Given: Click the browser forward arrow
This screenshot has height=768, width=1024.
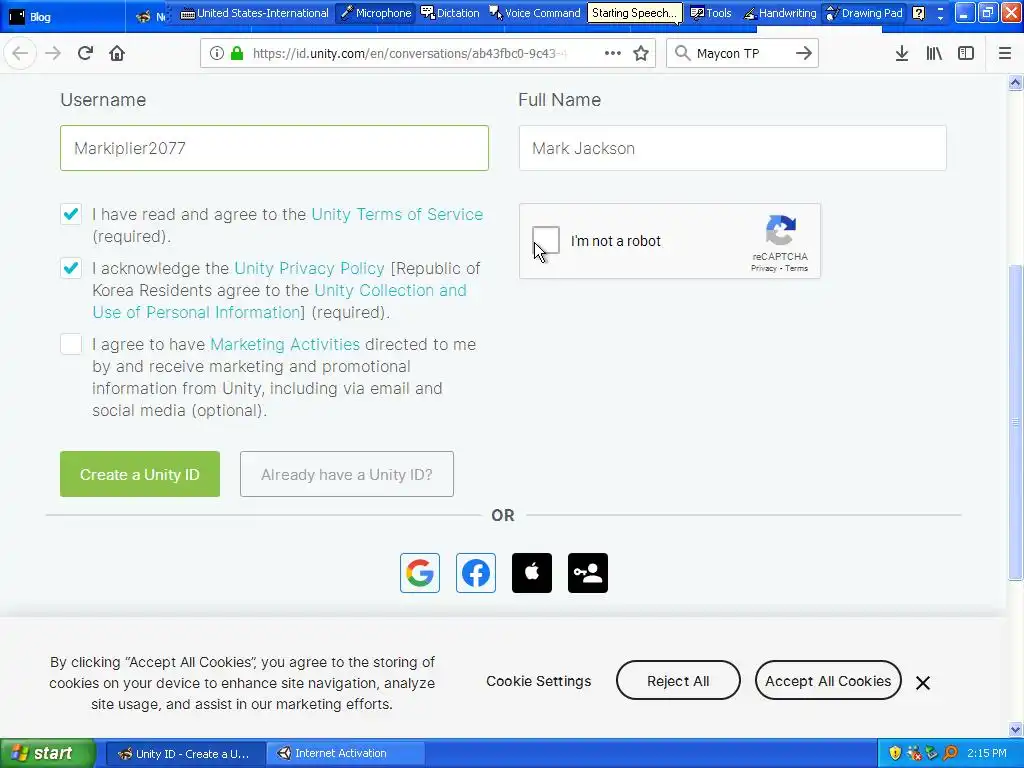Looking at the screenshot, I should (x=53, y=53).
